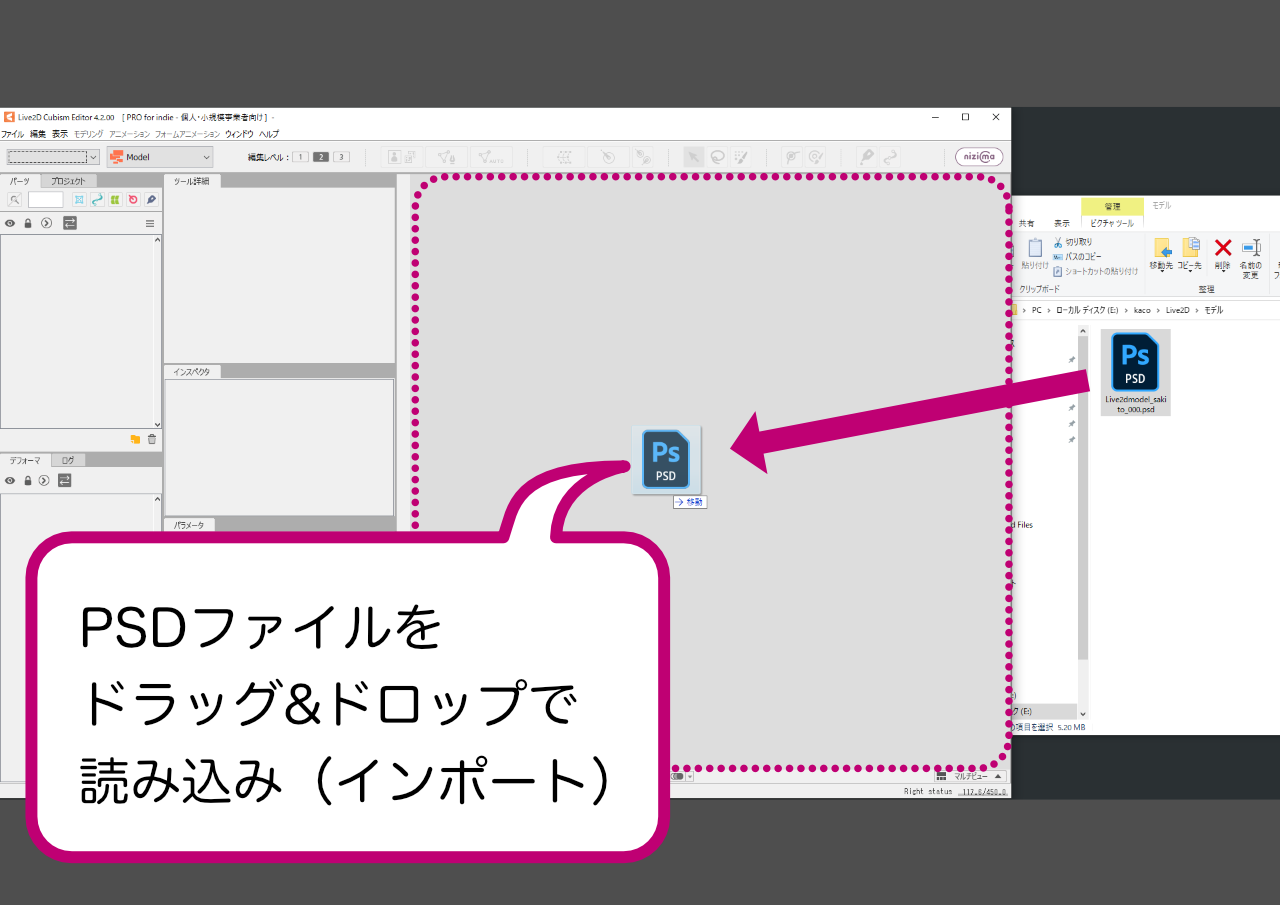Select the brush selection tool
This screenshot has height=905, width=1280.
click(740, 157)
